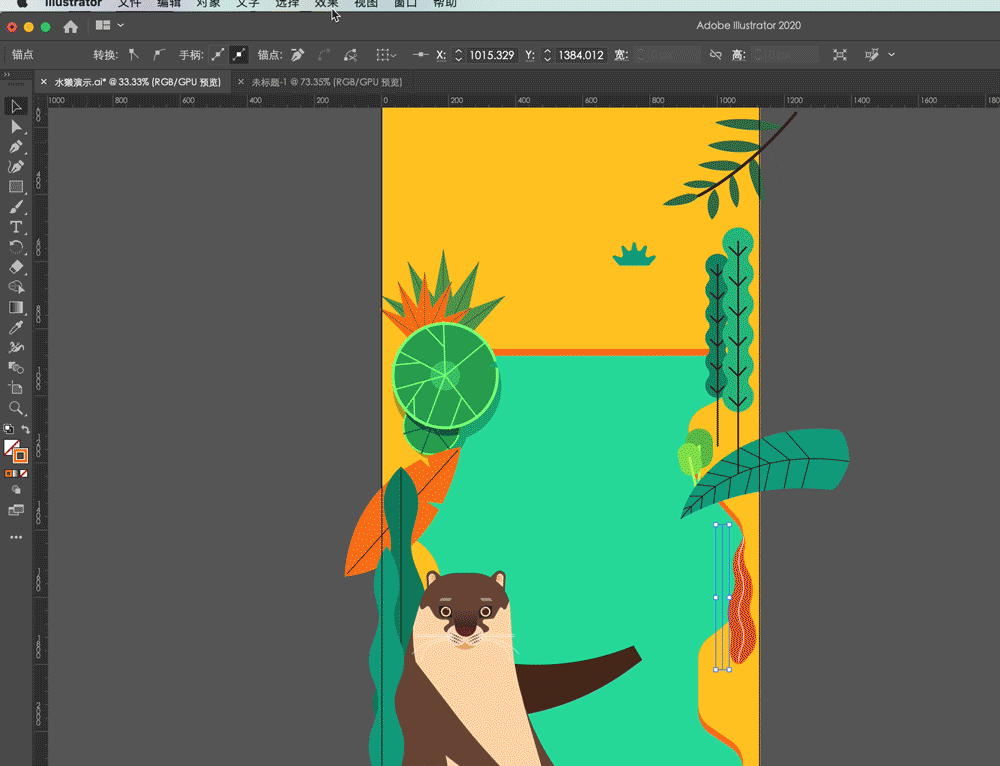Screen dimensions: 1000x766
Task: Click the orange stroke color swatch
Action: [20, 456]
